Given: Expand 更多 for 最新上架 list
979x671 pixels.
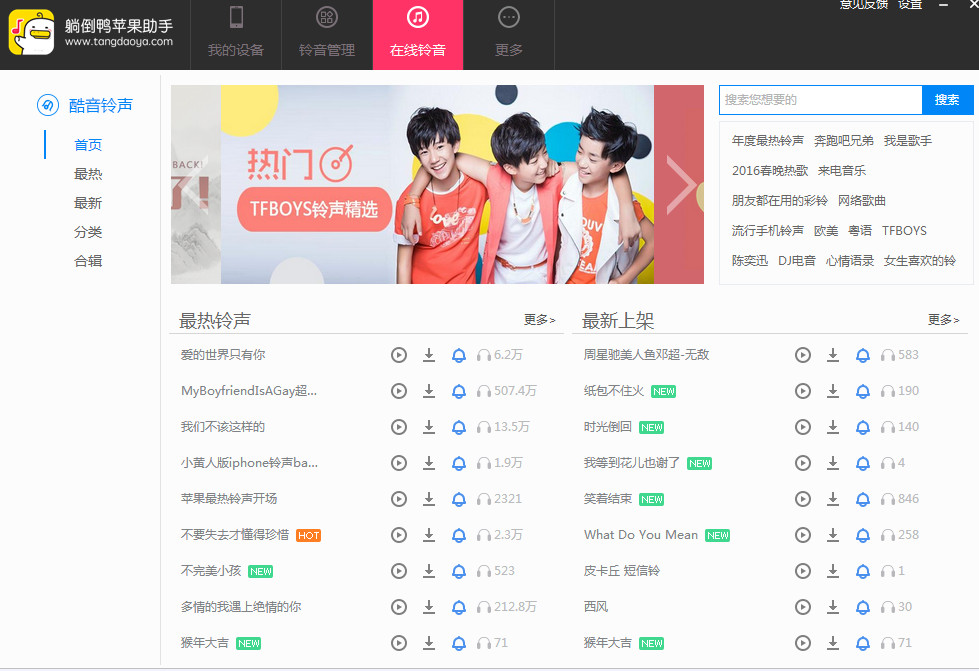Looking at the screenshot, I should [943, 320].
